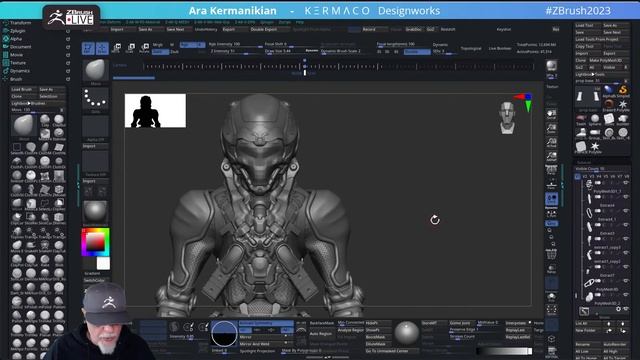The width and height of the screenshot is (640, 360).
Task: Select the SimpleBrush gold S tool
Action: tap(622, 90)
